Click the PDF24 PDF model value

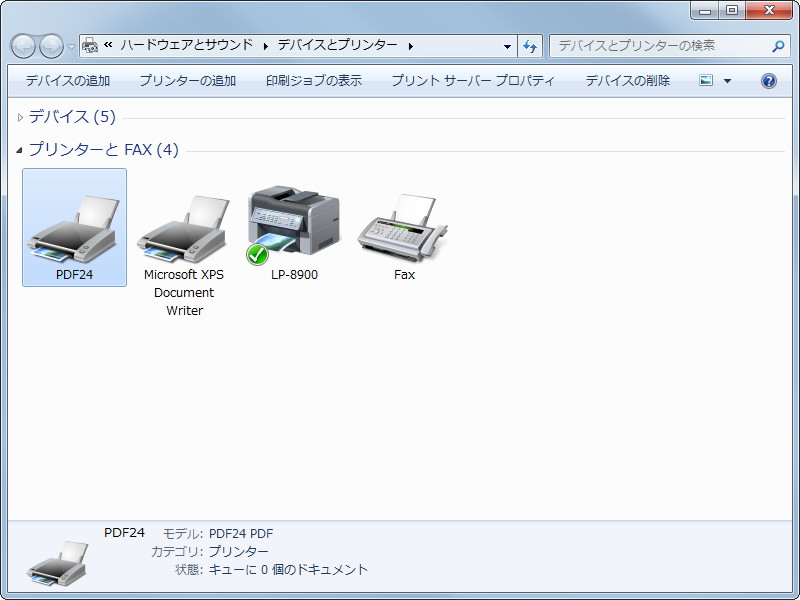pyautogui.click(x=241, y=534)
